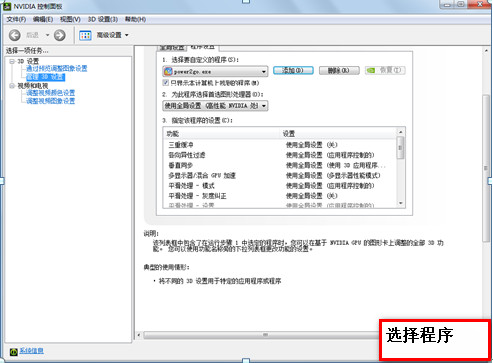Open the 编辑(E) menu

43,19
